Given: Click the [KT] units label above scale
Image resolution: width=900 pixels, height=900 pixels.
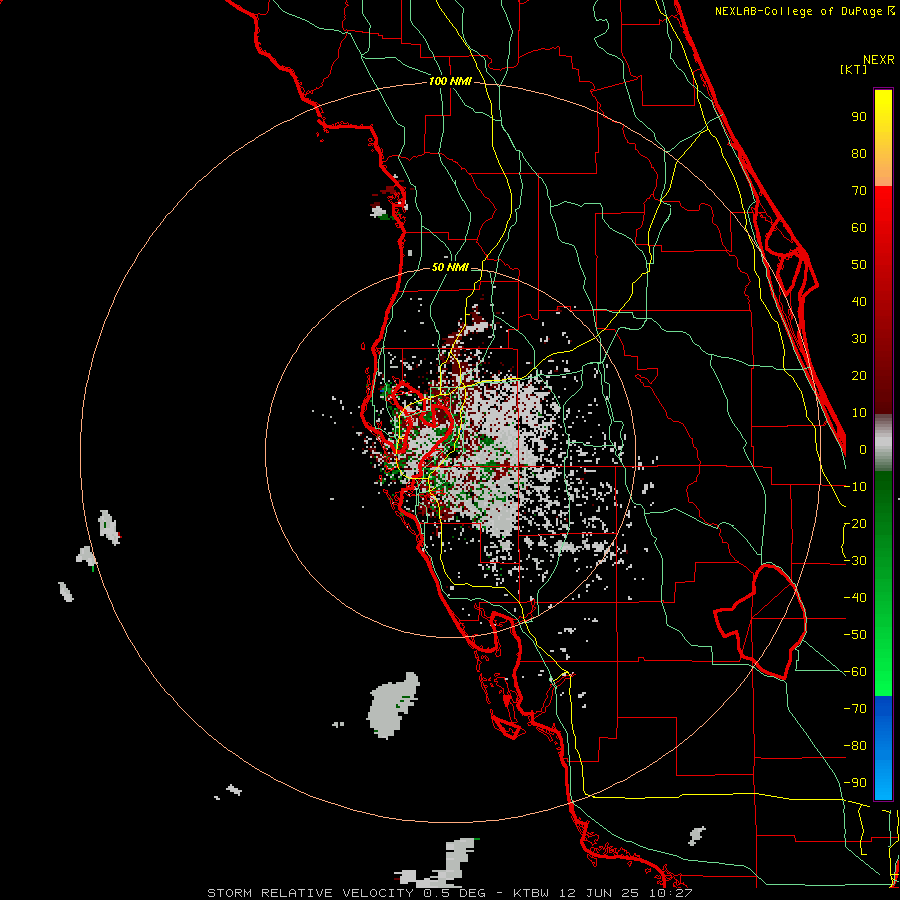Looking at the screenshot, I should click(x=854, y=69).
